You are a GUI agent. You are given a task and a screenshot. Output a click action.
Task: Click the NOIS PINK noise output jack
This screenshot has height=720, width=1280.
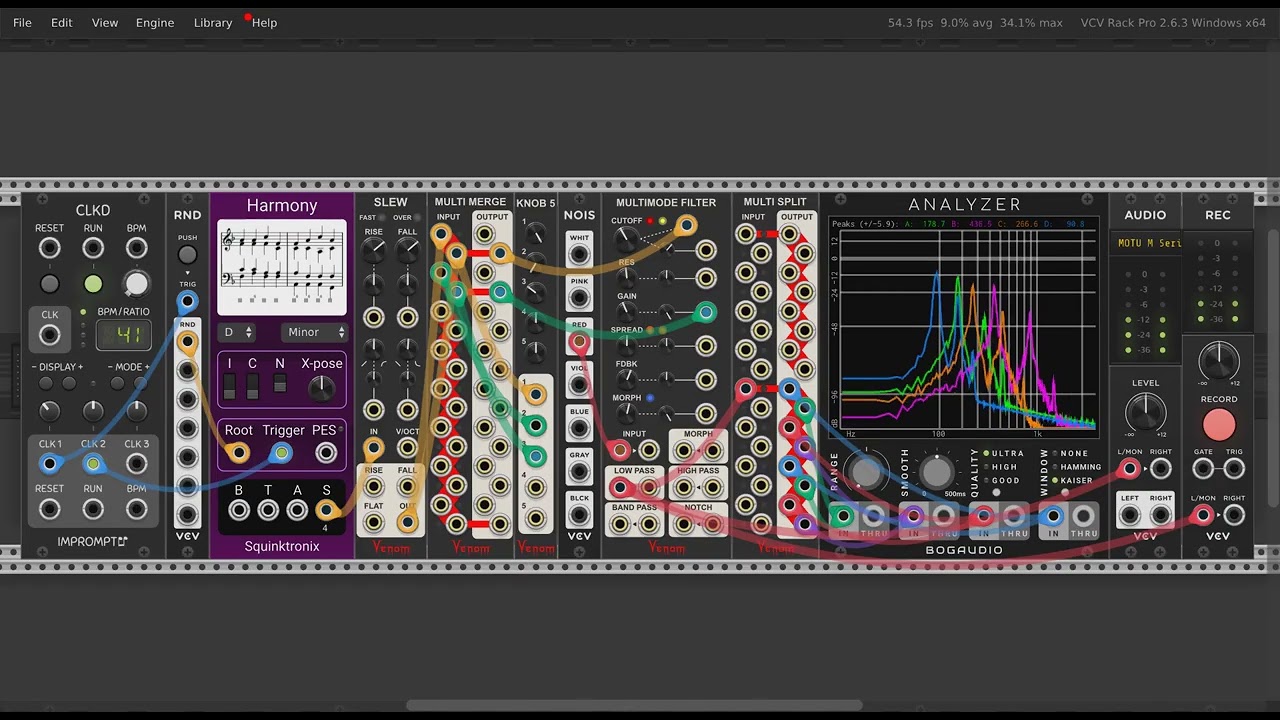coord(579,298)
